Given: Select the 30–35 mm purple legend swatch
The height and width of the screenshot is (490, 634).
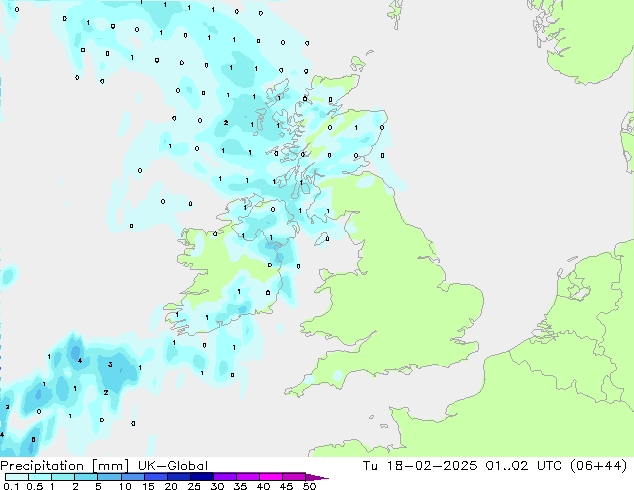Looking at the screenshot, I should point(225,477).
